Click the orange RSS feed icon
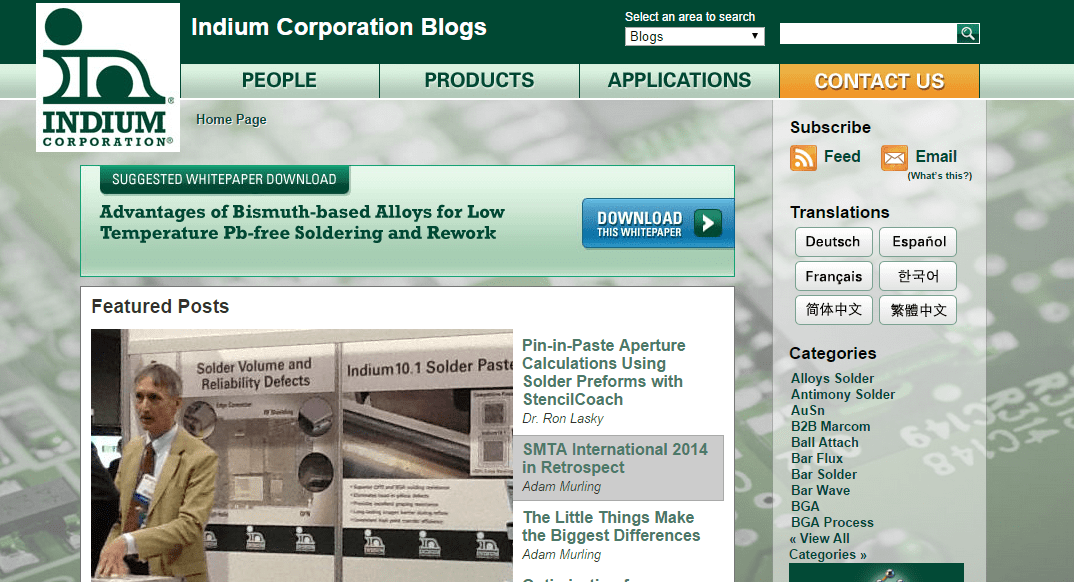The image size is (1074, 582). tap(803, 158)
